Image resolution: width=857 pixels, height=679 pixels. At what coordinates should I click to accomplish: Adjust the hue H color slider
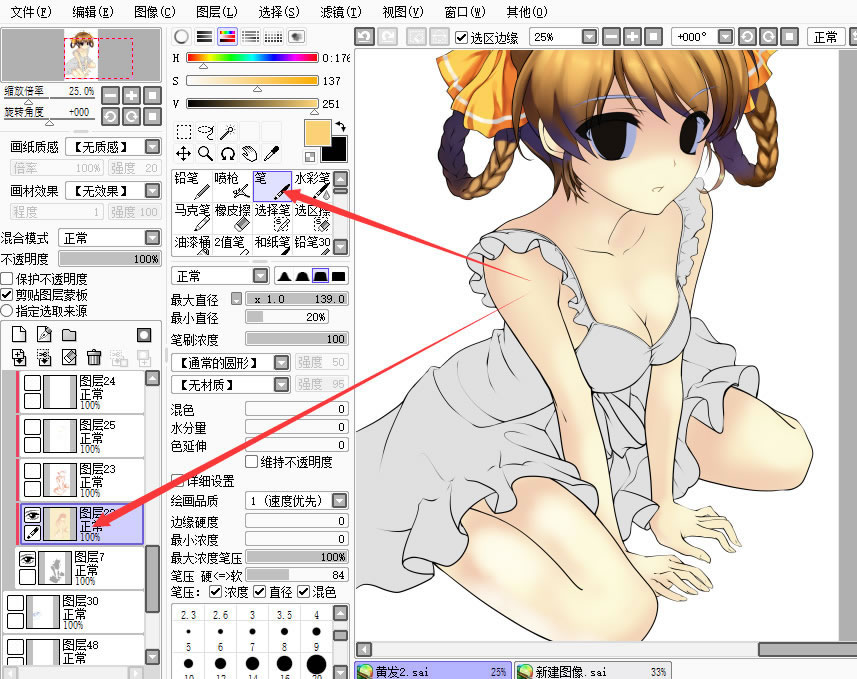(252, 57)
